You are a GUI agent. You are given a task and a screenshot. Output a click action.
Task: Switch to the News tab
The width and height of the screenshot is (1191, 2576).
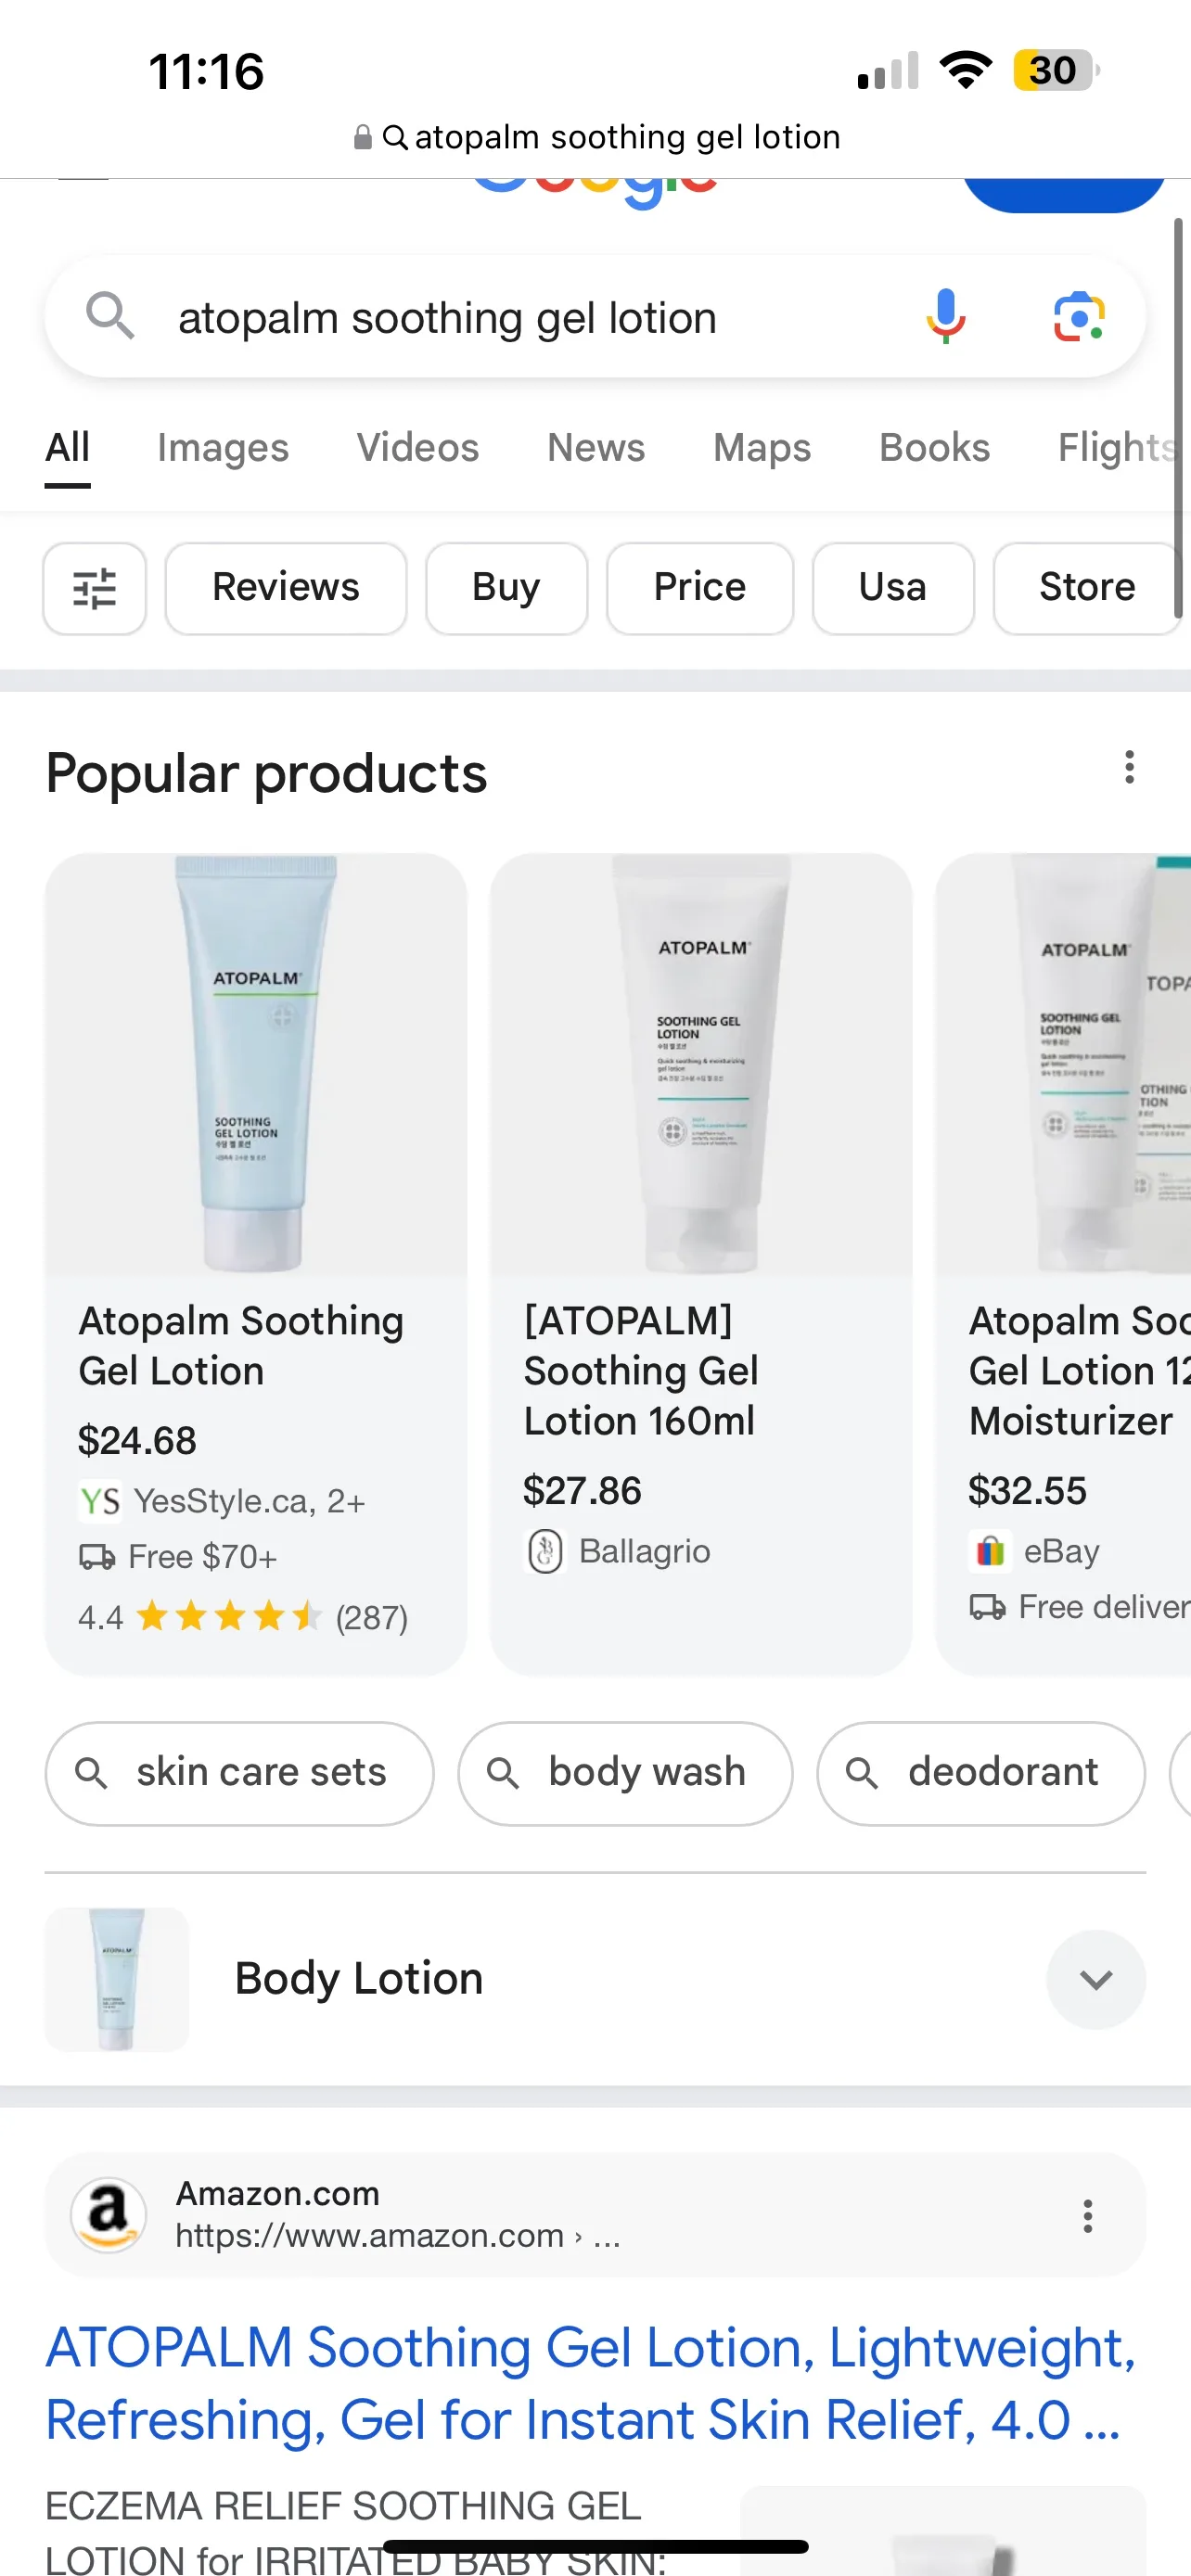pos(595,448)
